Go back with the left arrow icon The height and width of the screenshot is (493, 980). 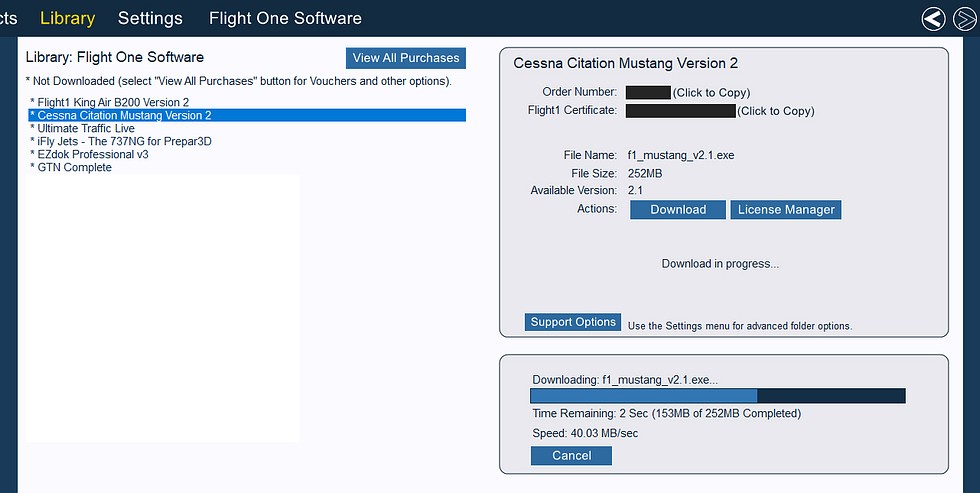934,19
